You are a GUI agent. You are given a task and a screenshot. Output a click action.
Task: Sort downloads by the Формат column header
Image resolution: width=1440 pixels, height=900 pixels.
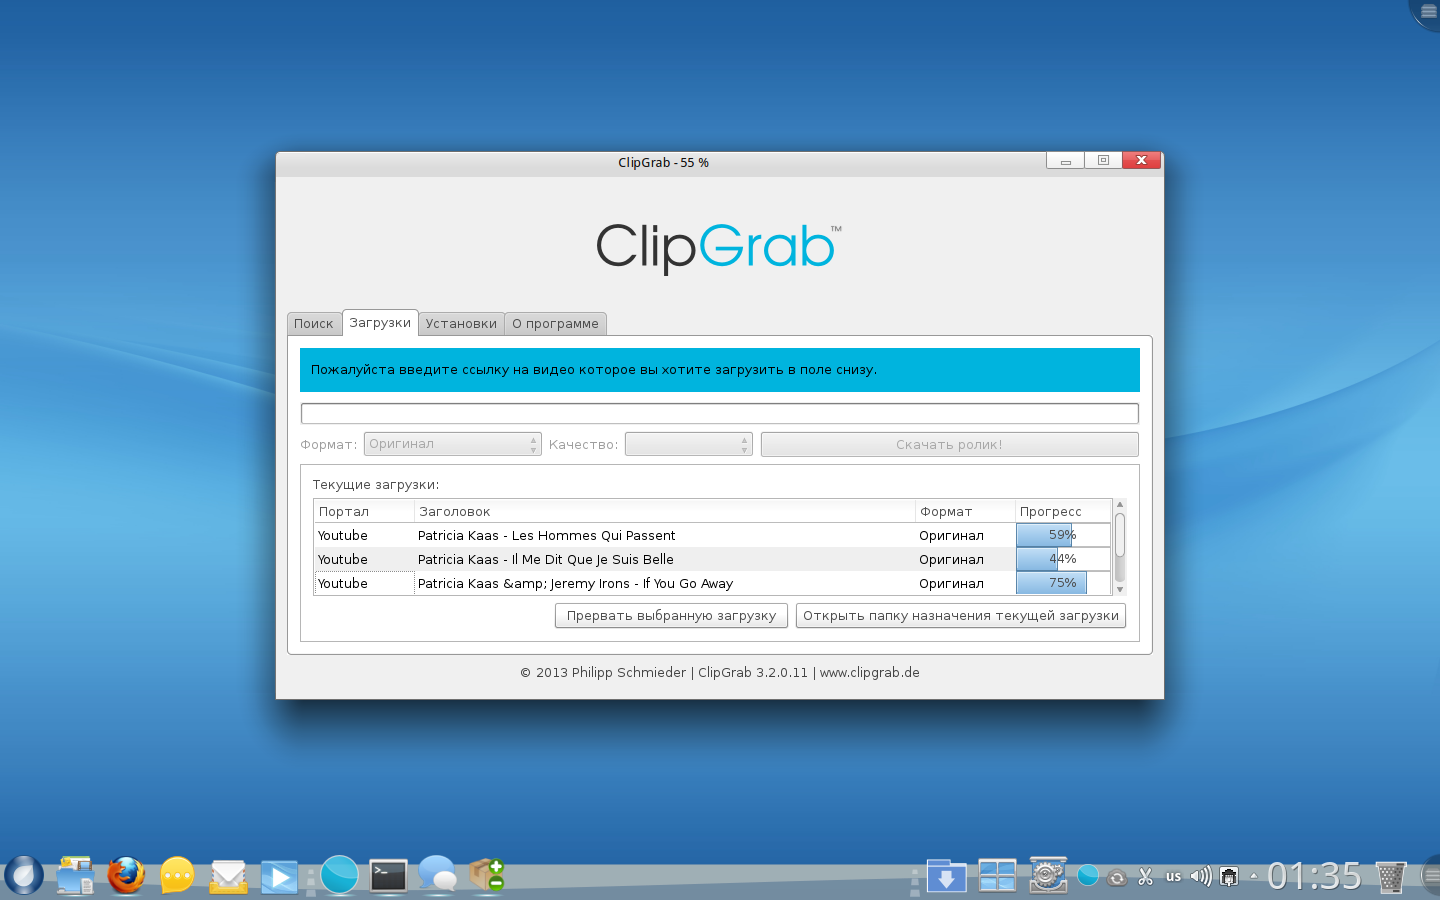966,511
